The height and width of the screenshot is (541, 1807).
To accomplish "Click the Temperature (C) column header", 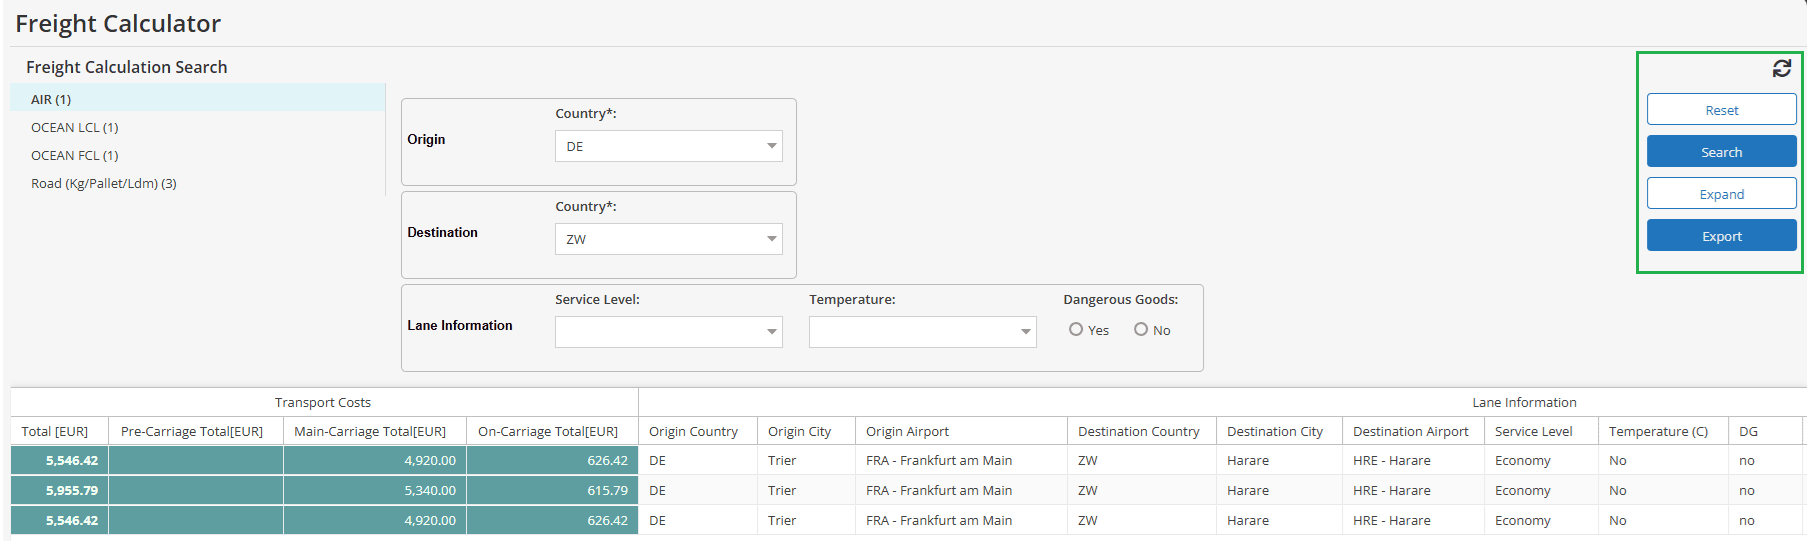I will tap(1663, 431).
